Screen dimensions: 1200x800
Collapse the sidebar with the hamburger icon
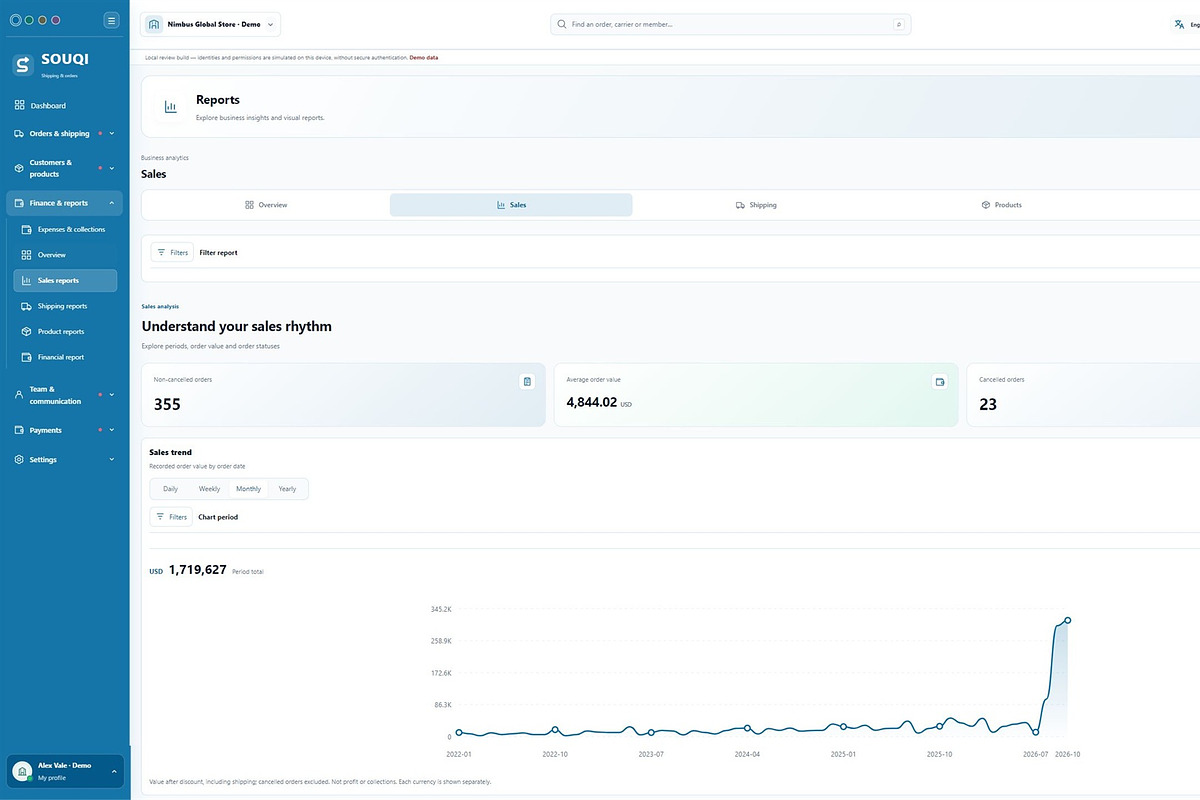point(111,20)
